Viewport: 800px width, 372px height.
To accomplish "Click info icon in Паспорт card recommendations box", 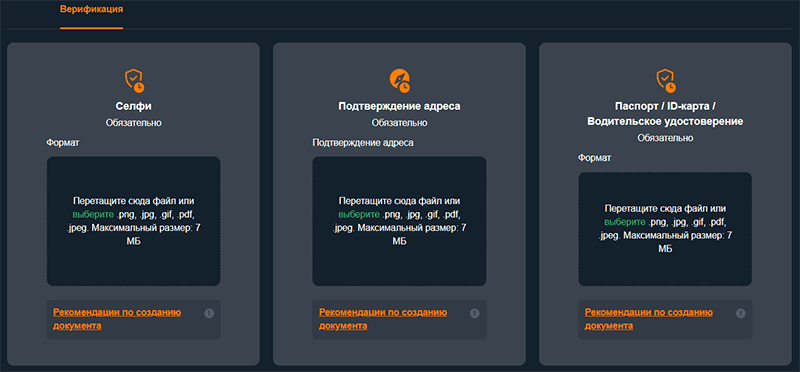I will coord(741,313).
